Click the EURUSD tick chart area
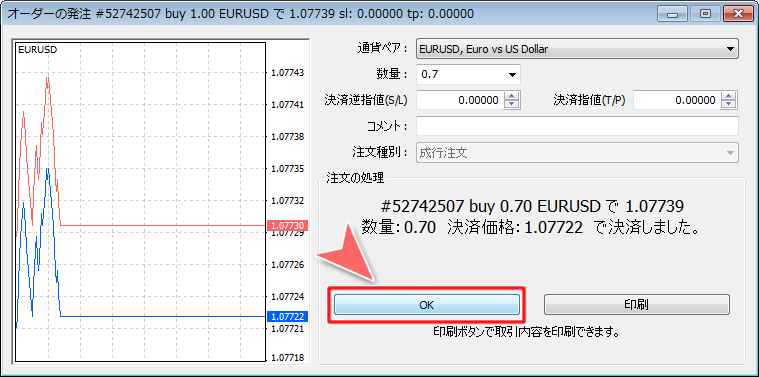The image size is (759, 377). (x=141, y=202)
